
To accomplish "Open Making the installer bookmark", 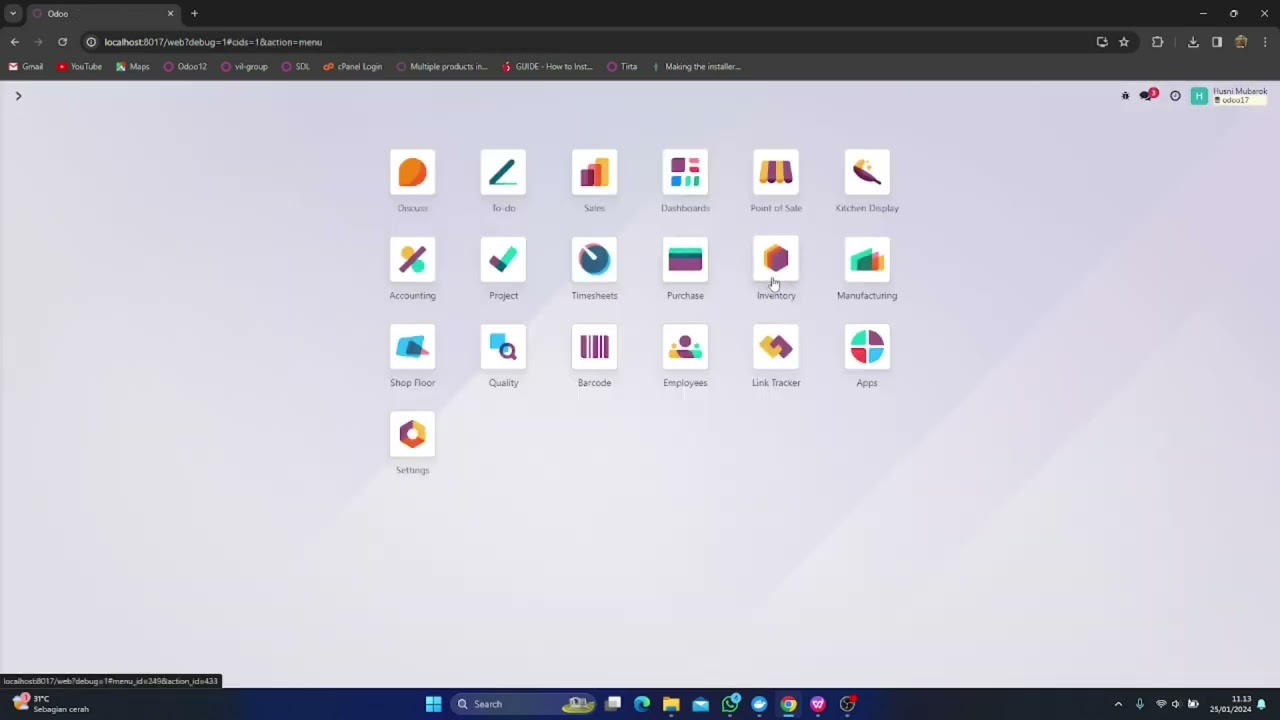I will [696, 67].
